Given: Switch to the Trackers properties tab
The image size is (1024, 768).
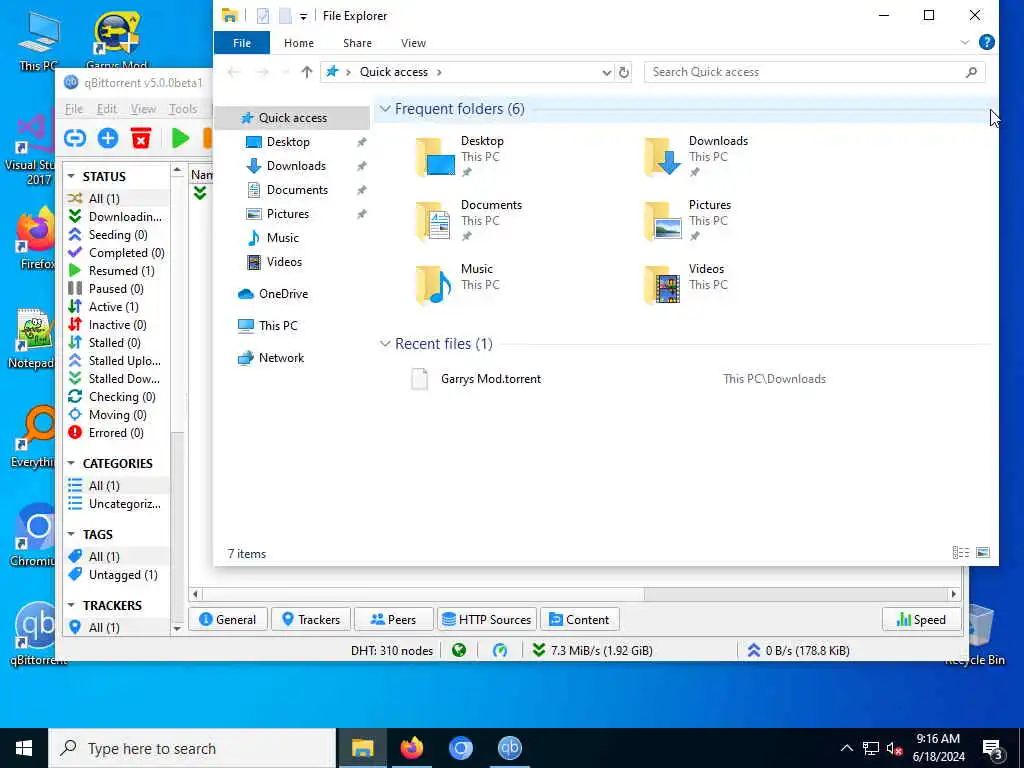Looking at the screenshot, I should click(311, 619).
